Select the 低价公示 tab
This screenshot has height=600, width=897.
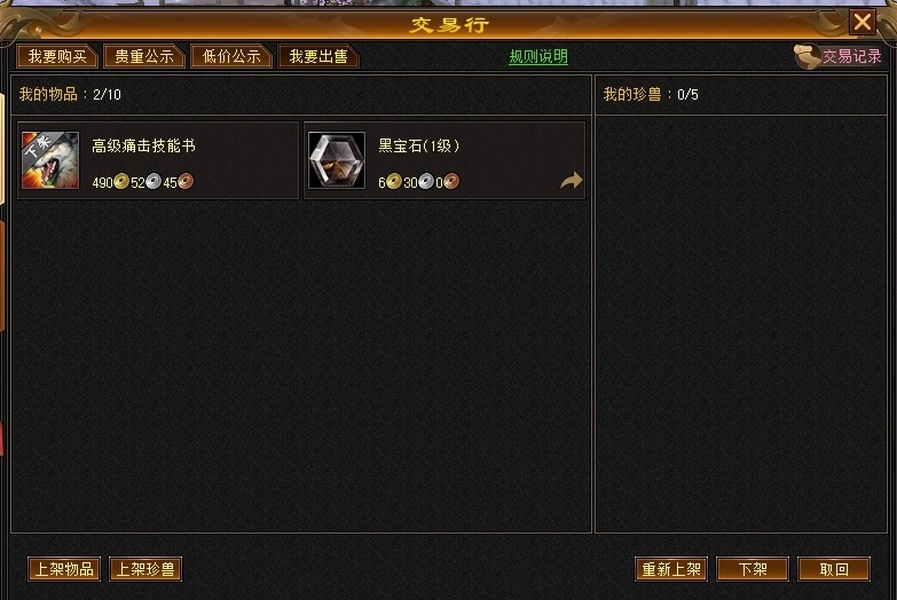(231, 57)
